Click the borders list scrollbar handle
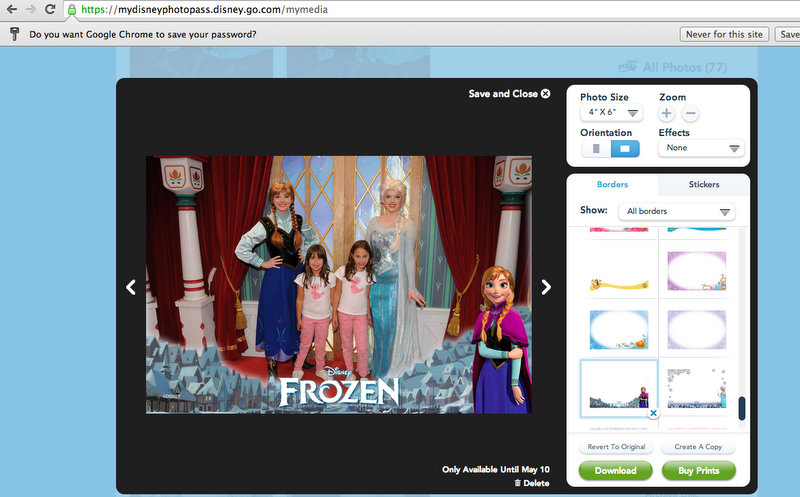 point(742,408)
